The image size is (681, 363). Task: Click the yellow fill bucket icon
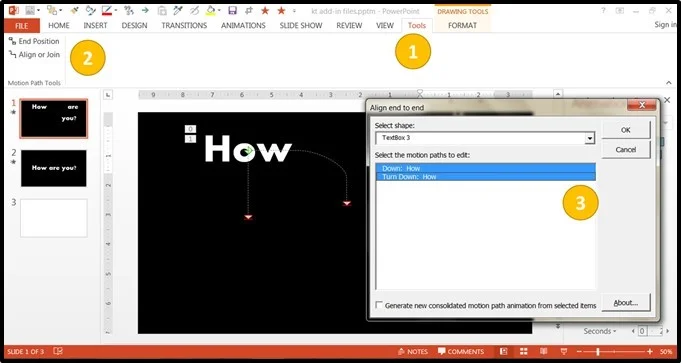(x=210, y=10)
